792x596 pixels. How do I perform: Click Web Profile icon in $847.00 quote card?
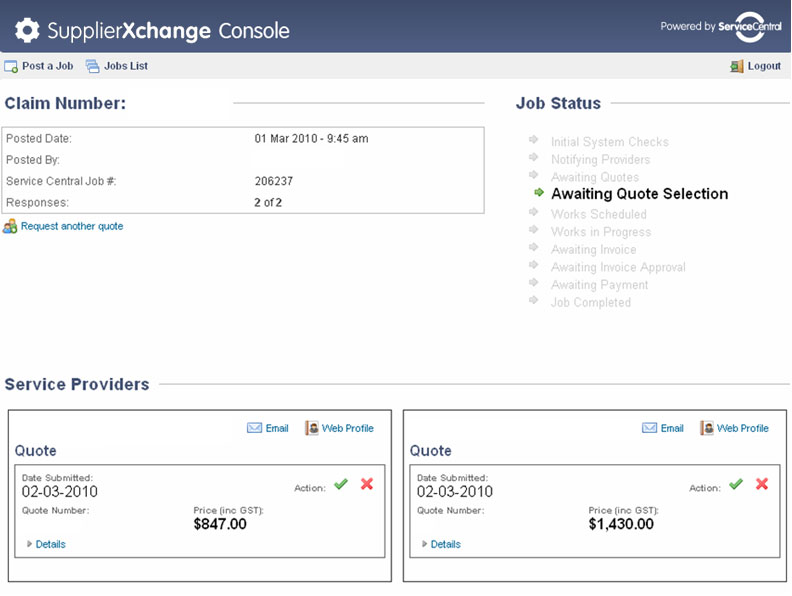312,428
